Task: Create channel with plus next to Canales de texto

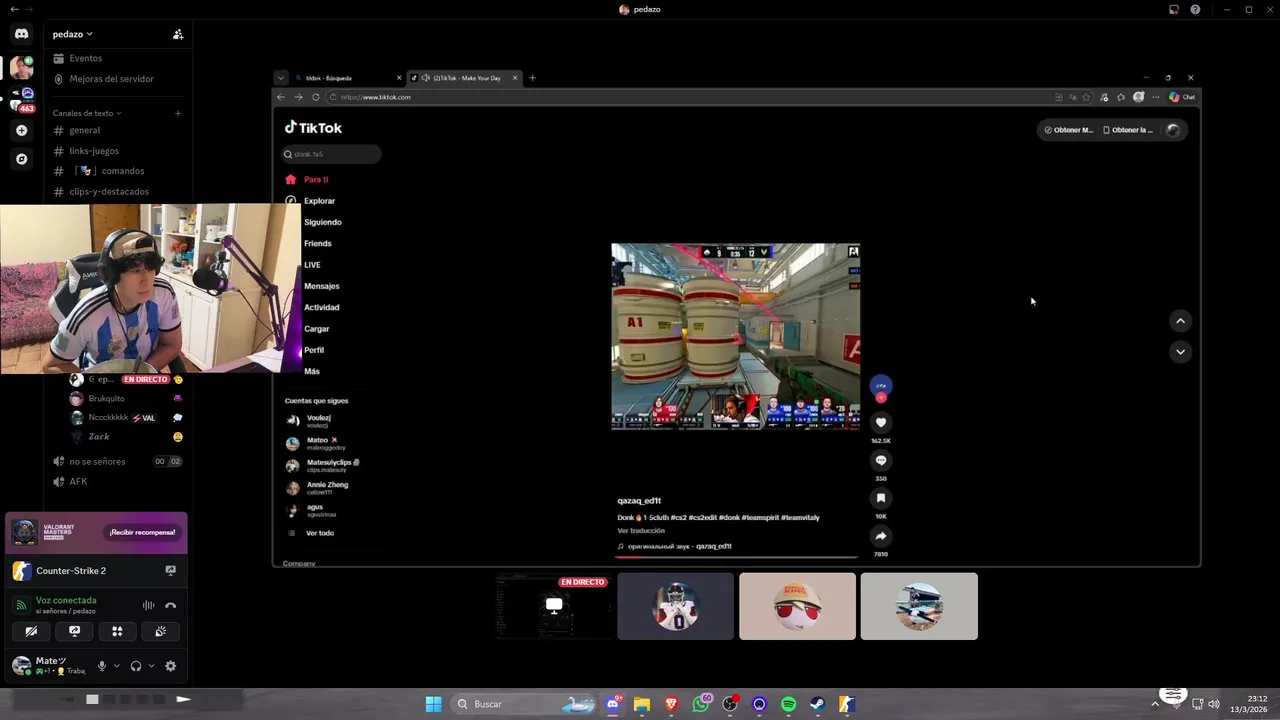Action: (x=178, y=113)
